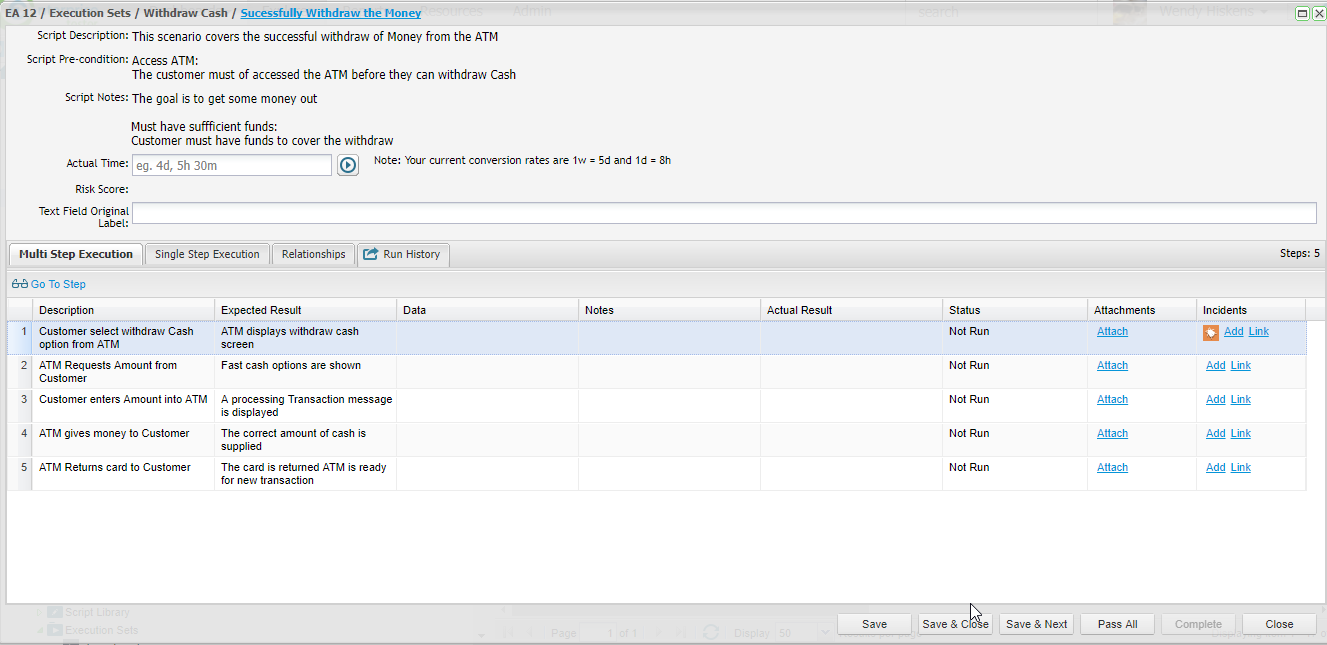The image size is (1327, 645).
Task: Select the Multi Step Execution tab
Action: tap(76, 254)
